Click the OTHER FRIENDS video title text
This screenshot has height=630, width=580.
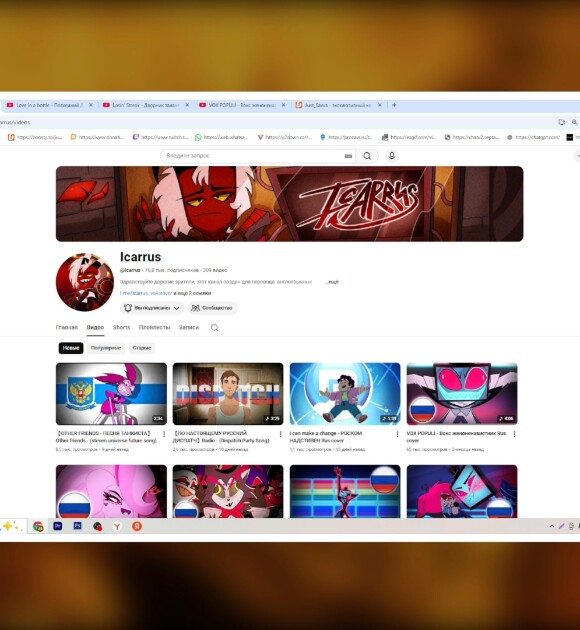[106, 437]
